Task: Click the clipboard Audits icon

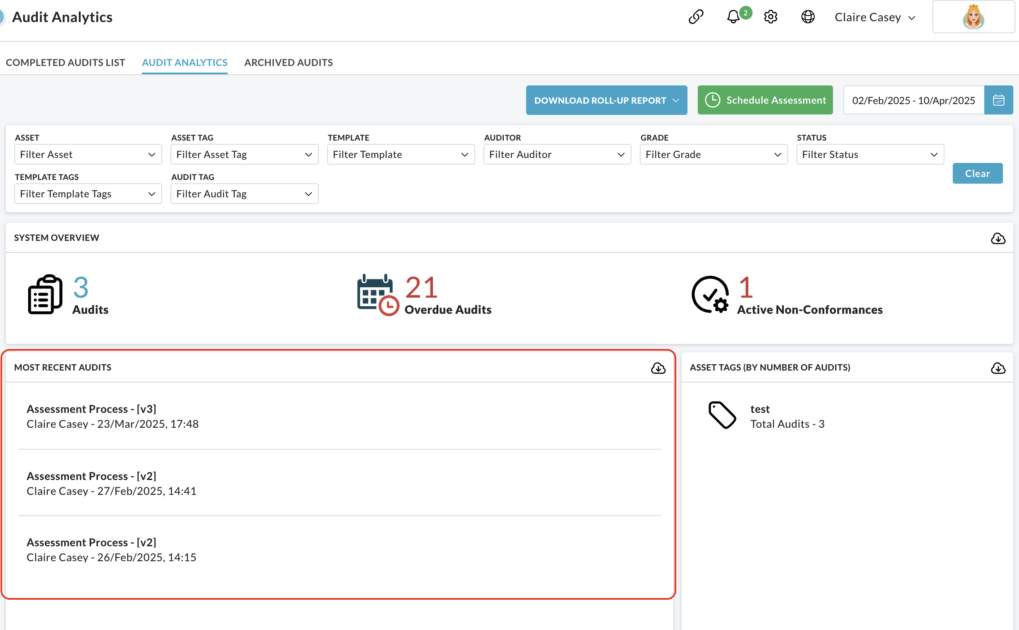Action: [x=45, y=295]
